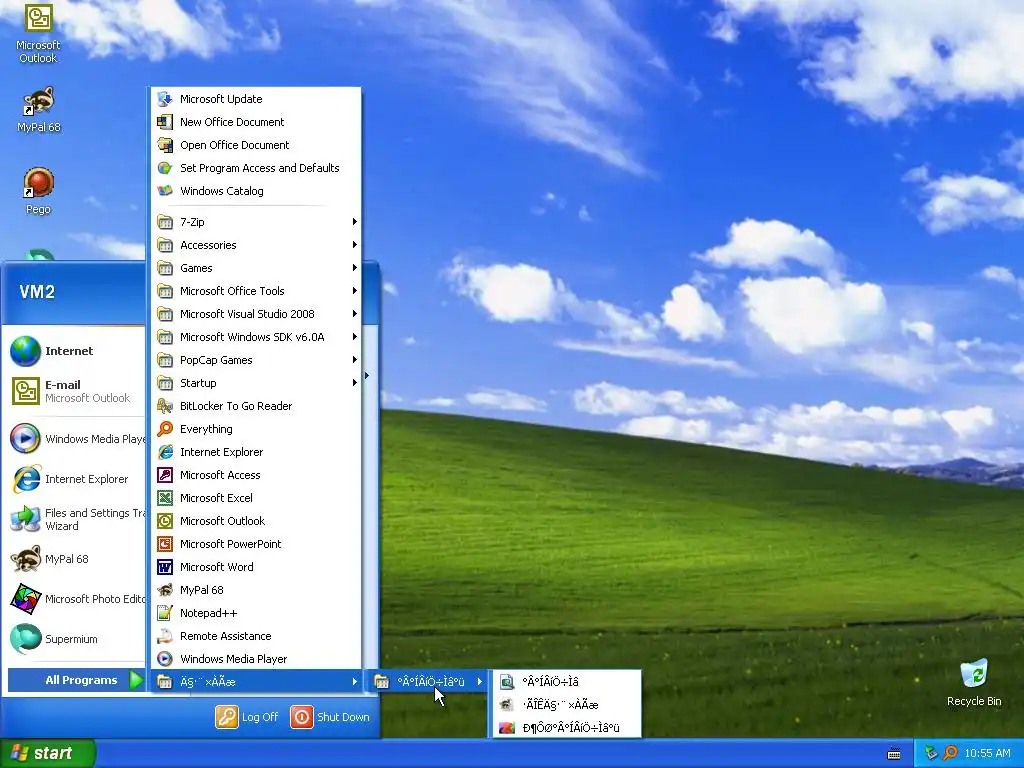
Task: Expand the garbled-name folder under Windows Media Player
Action: coord(255,682)
